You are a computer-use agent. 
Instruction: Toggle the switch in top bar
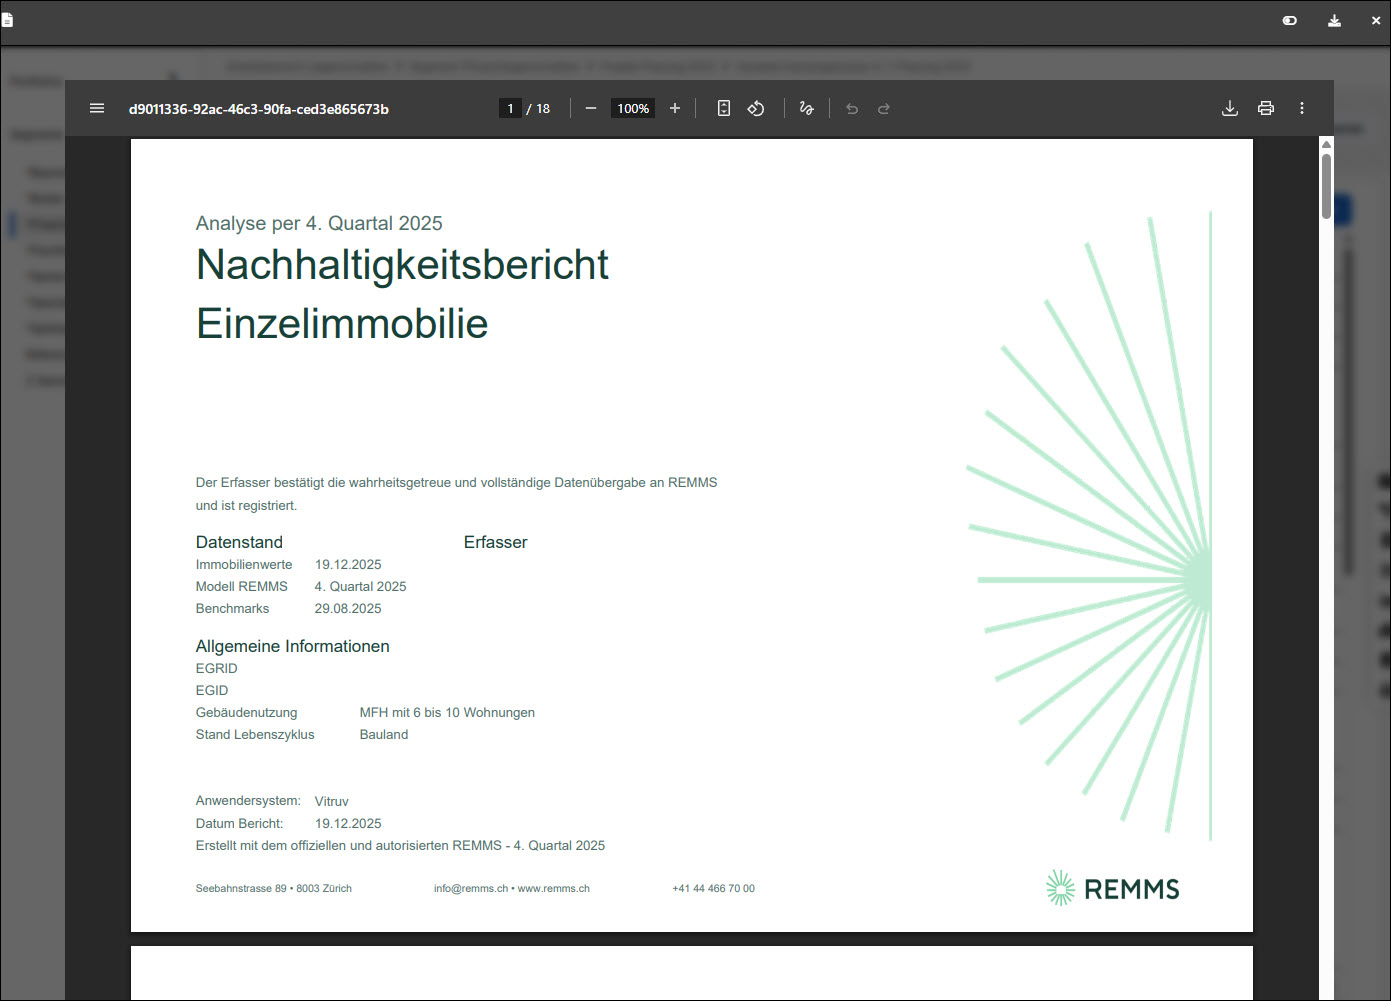[1290, 20]
